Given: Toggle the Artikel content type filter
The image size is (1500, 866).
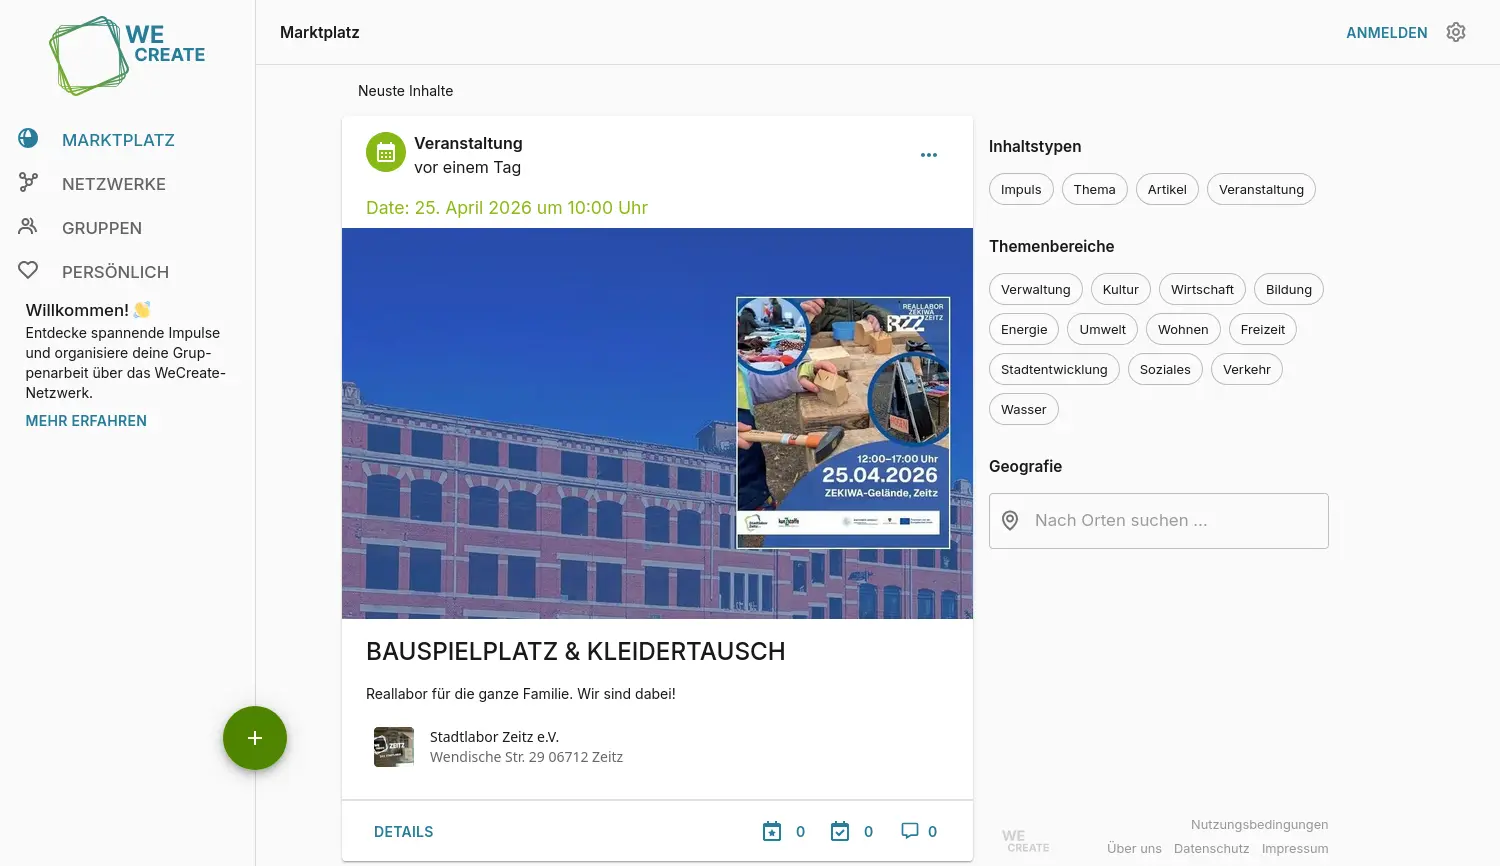Looking at the screenshot, I should [x=1167, y=189].
